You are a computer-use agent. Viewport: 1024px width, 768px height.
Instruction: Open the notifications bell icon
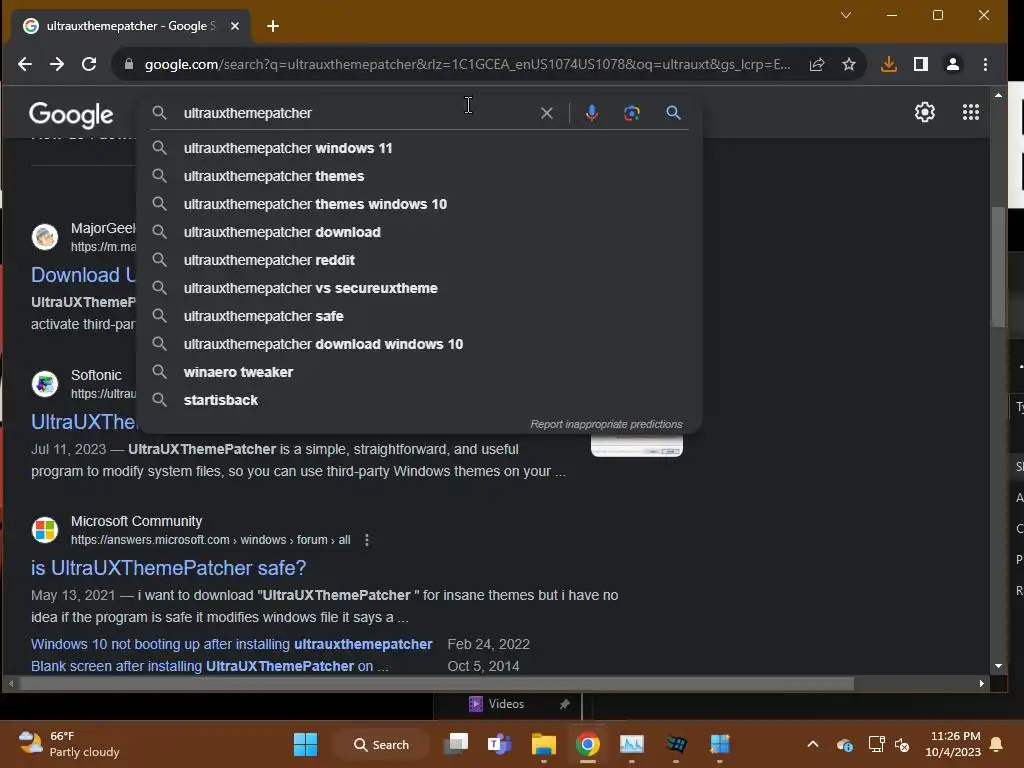[x=997, y=744]
